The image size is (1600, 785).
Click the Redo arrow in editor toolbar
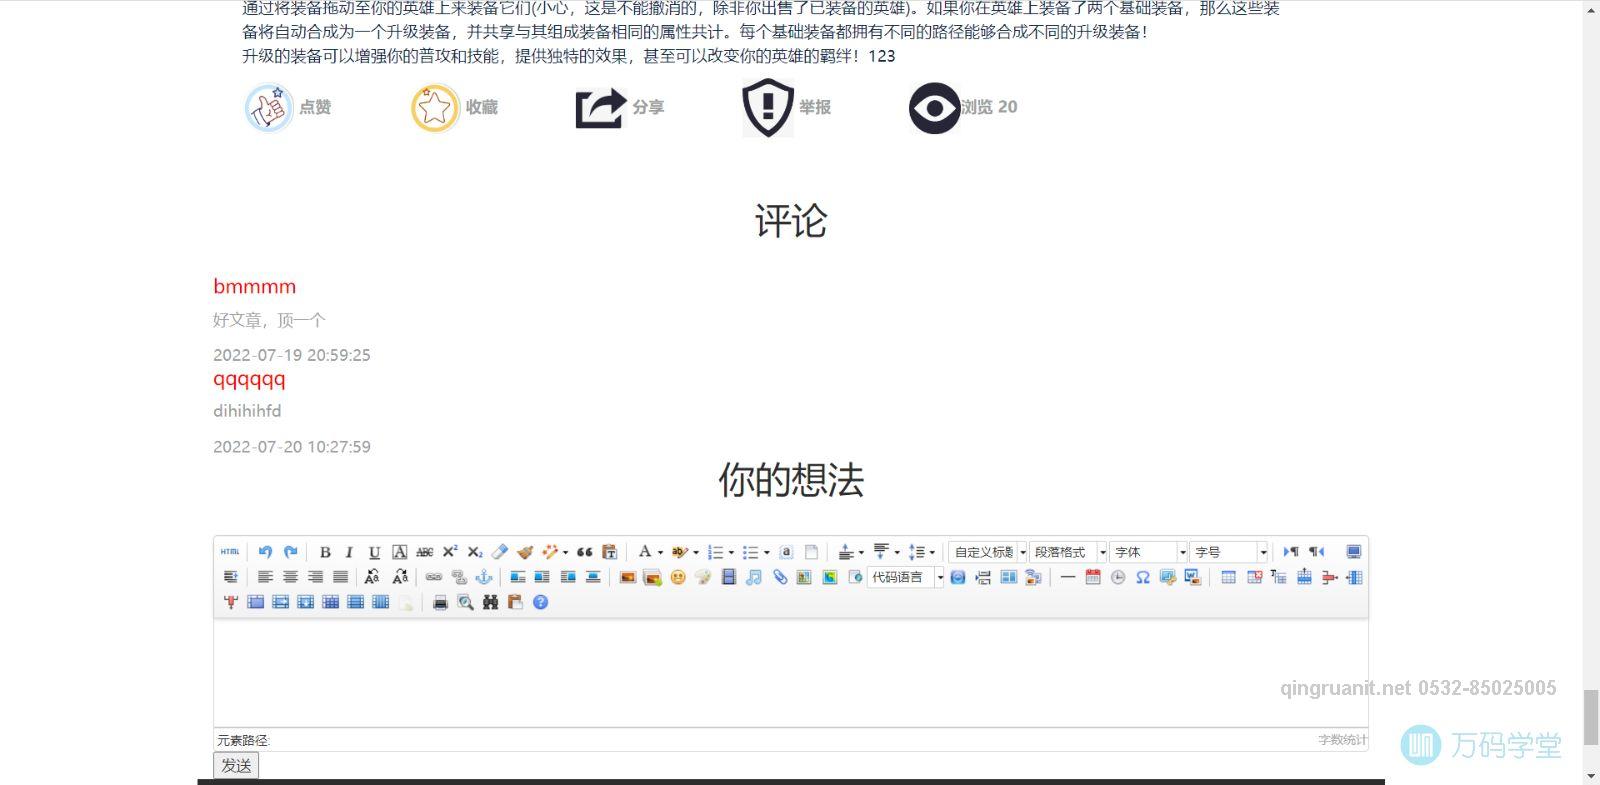tap(290, 552)
